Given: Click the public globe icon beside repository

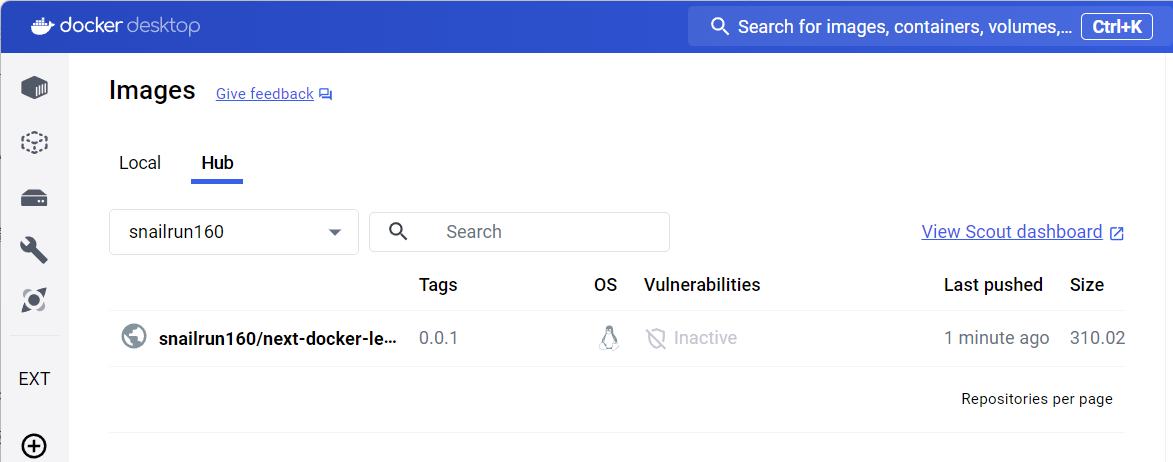Looking at the screenshot, I should (133, 337).
